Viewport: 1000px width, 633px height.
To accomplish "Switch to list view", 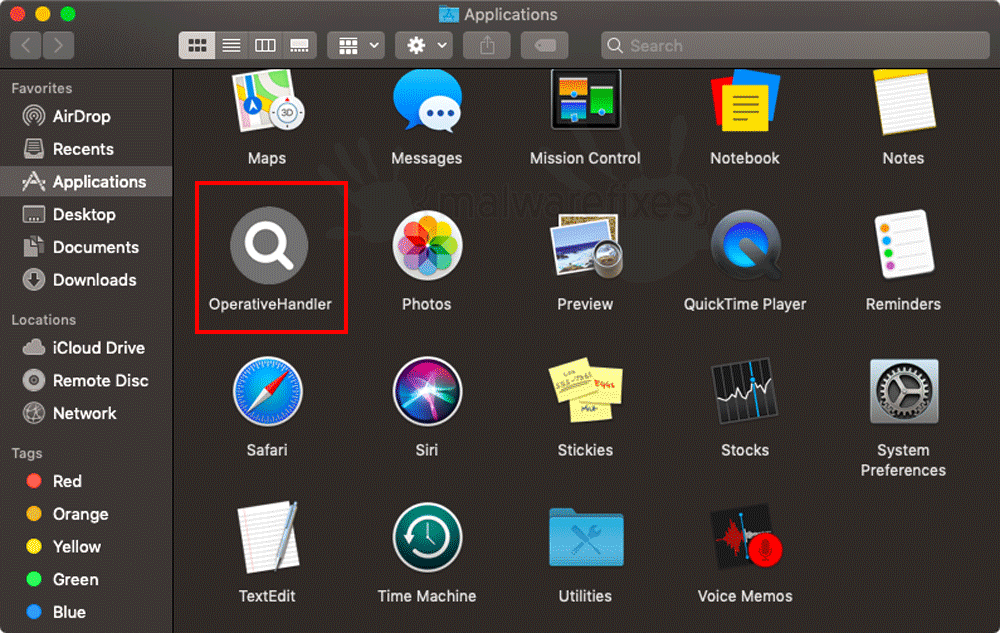I will [x=231, y=46].
